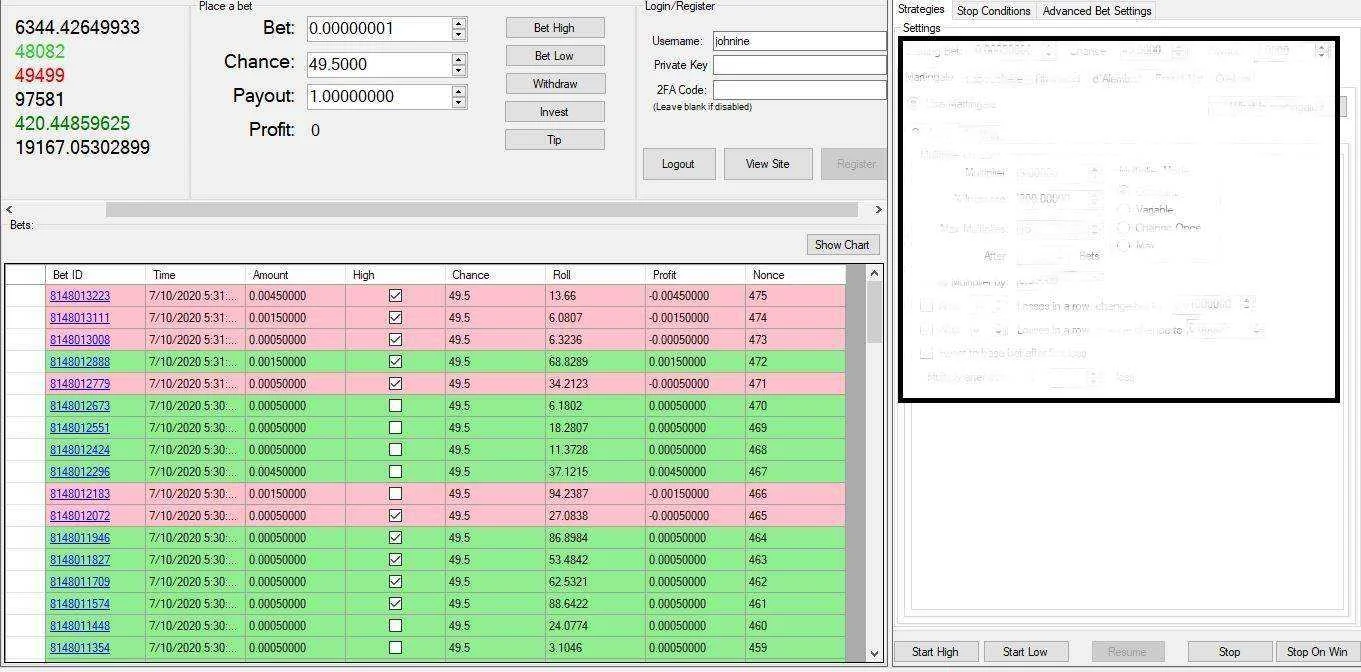Click the Private Key field

[x=799, y=65]
